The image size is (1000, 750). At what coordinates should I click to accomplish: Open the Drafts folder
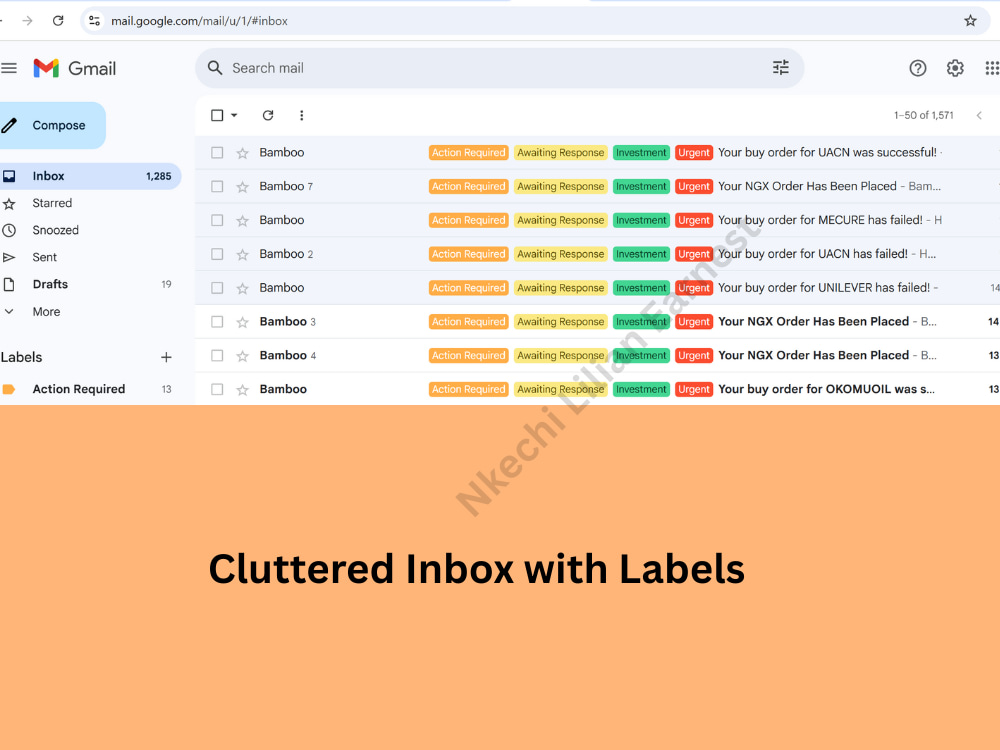(89, 284)
